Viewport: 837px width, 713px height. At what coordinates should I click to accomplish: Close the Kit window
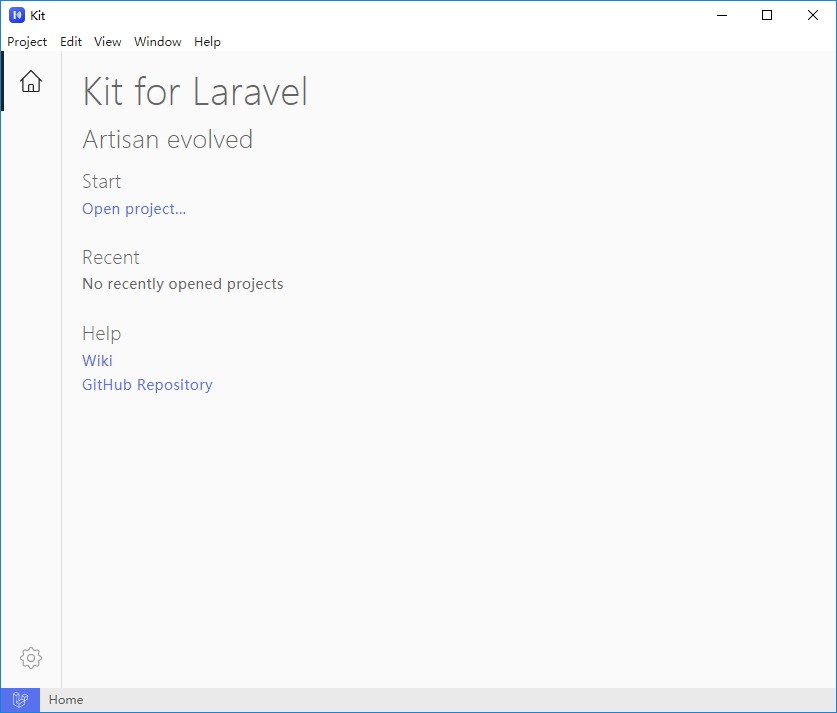[x=812, y=15]
